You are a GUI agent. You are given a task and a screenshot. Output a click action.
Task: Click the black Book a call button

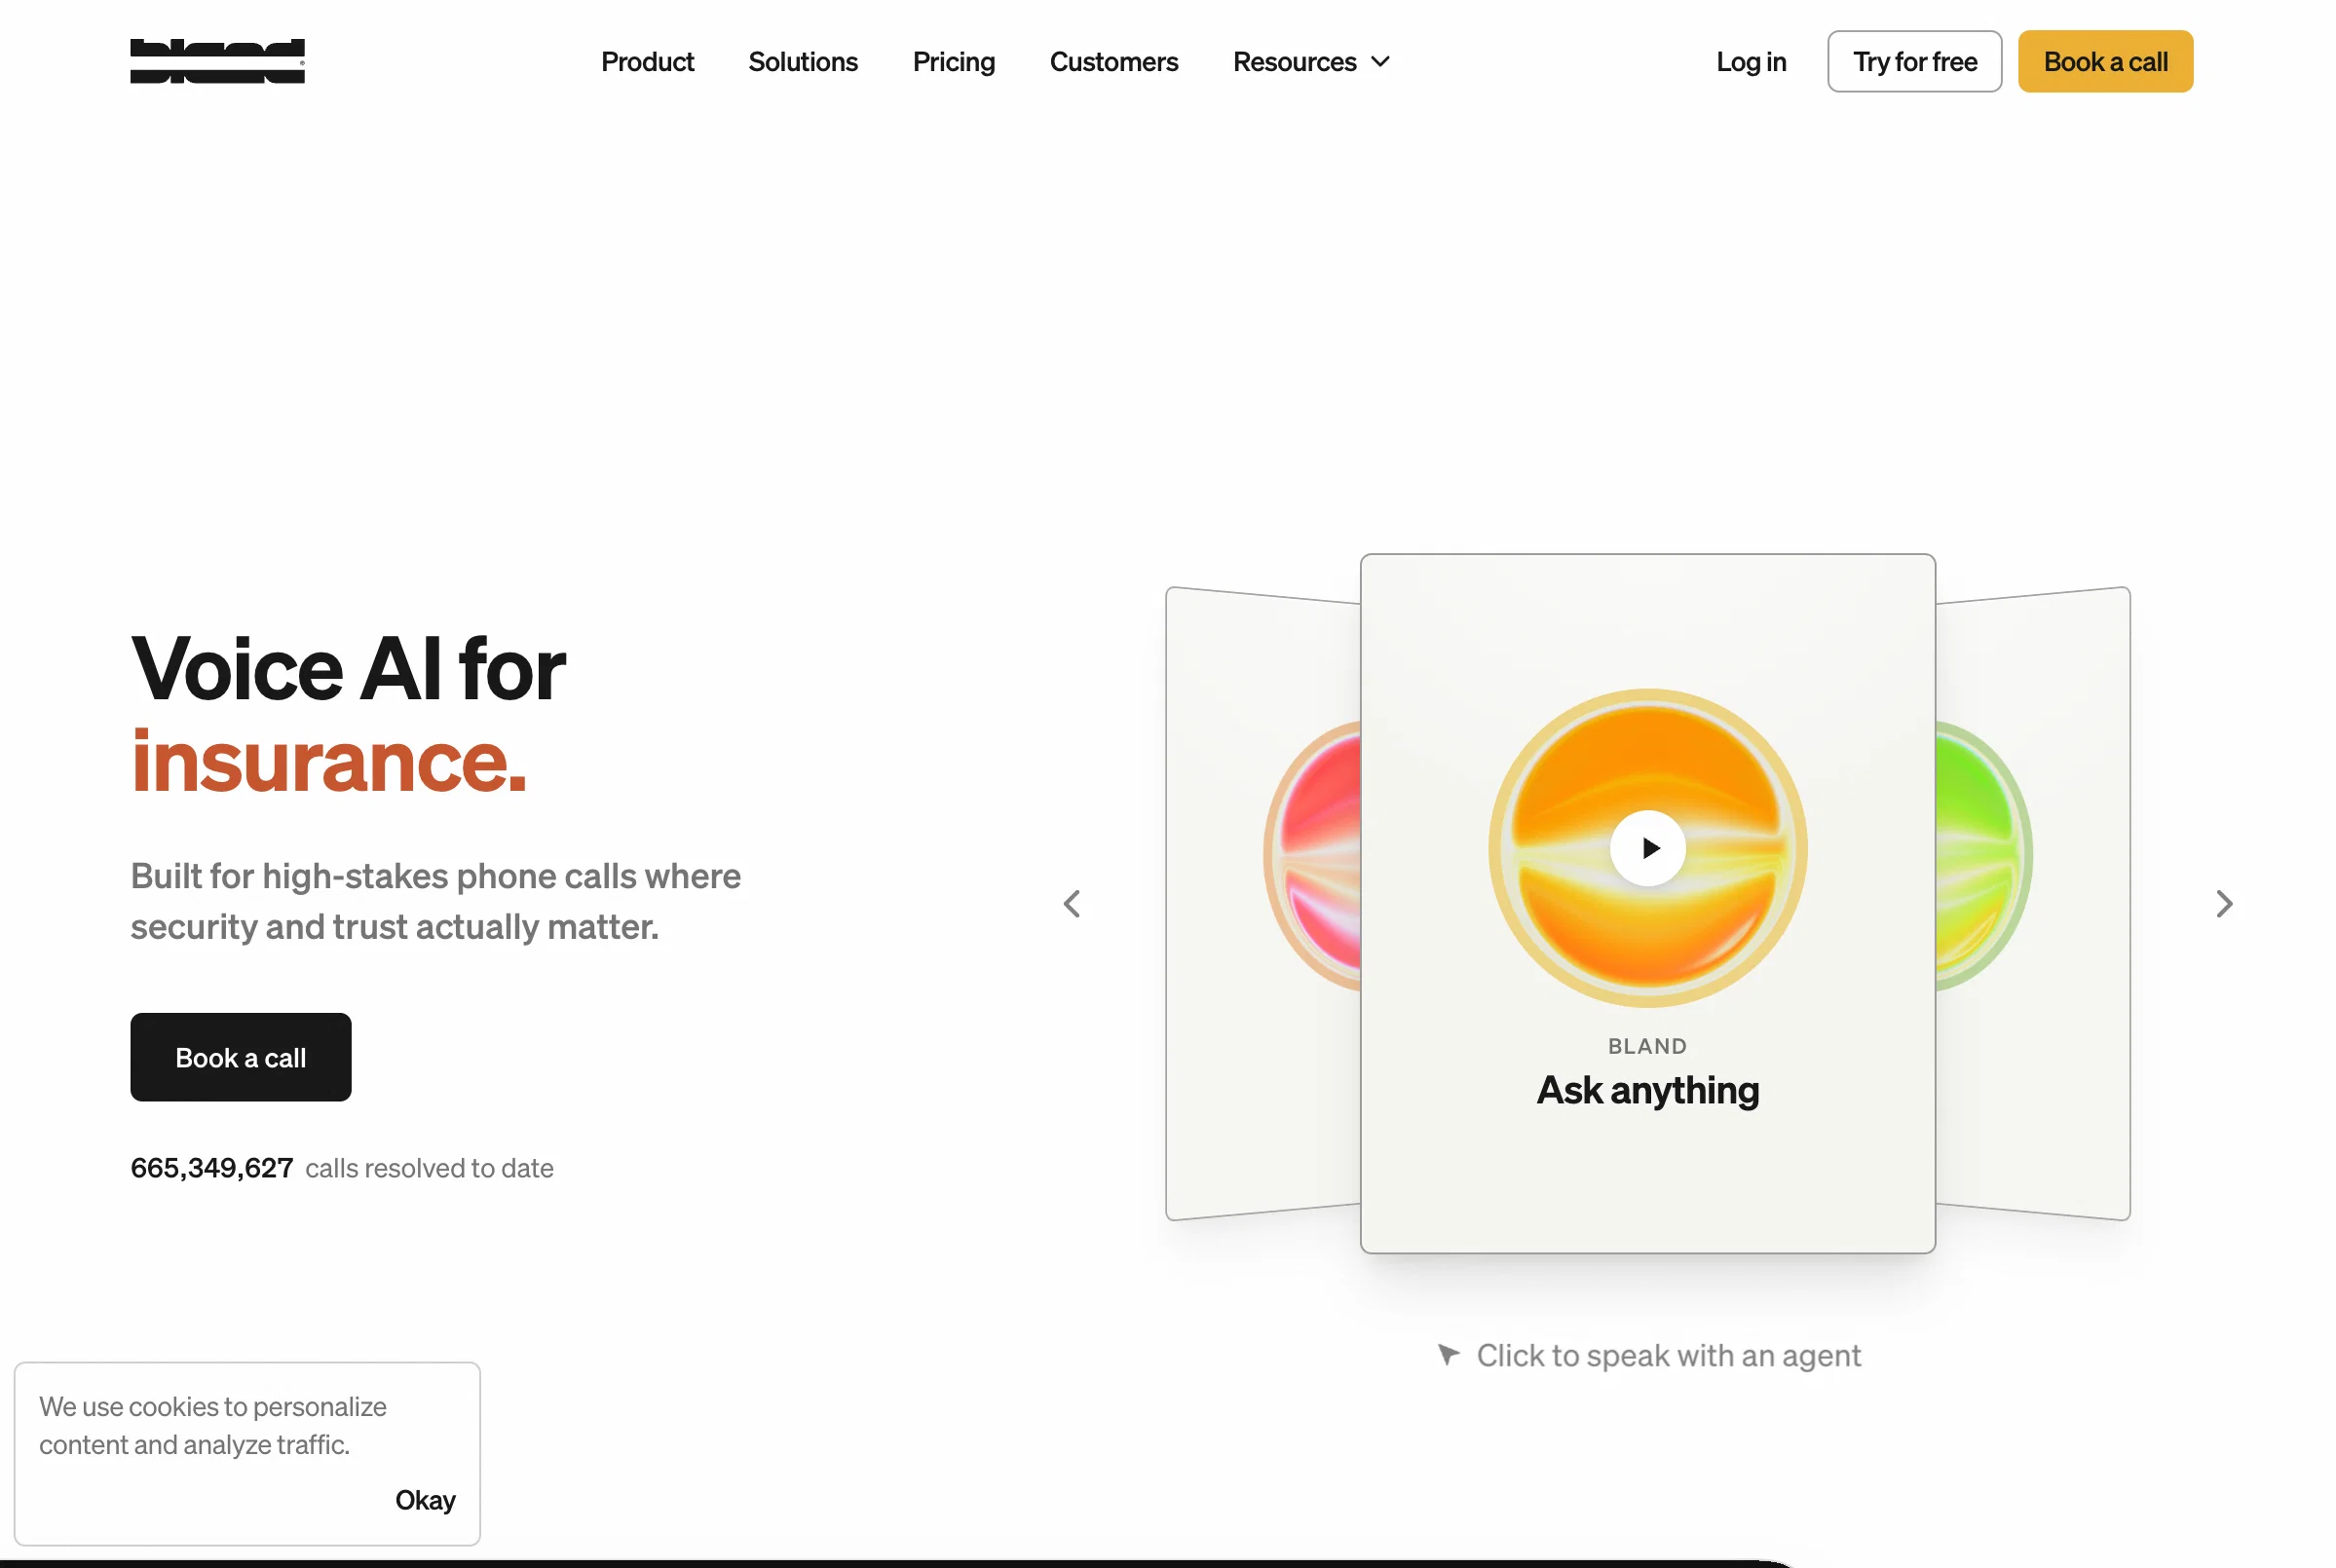[241, 1057]
